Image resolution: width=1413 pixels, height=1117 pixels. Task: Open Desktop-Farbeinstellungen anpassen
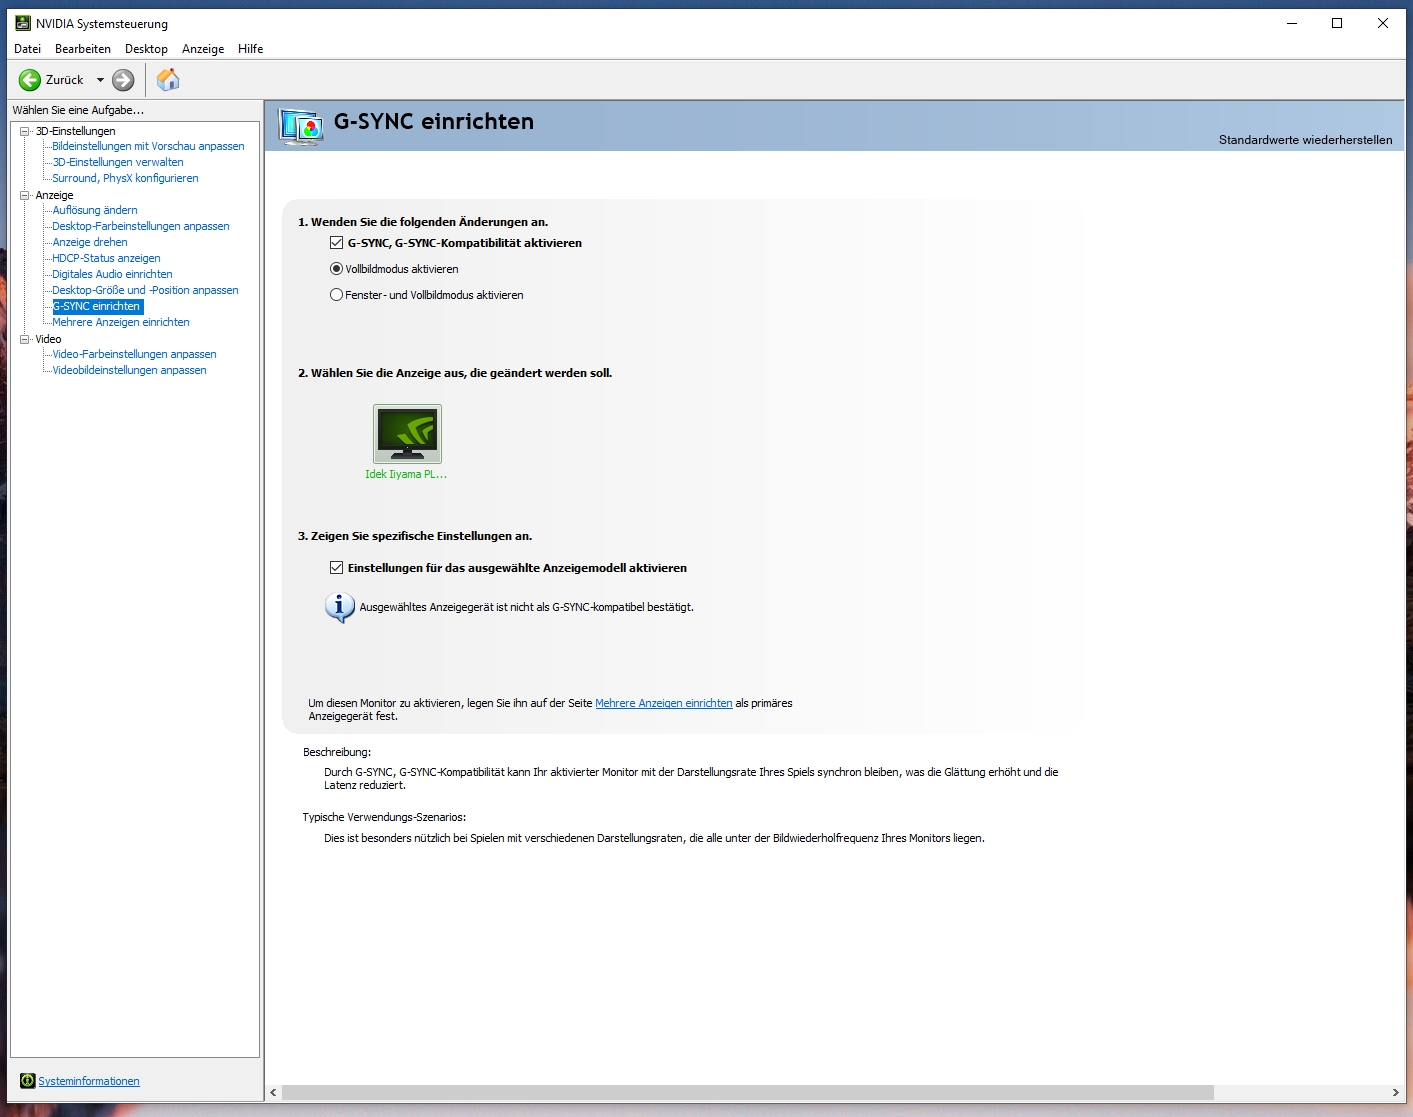click(x=141, y=226)
